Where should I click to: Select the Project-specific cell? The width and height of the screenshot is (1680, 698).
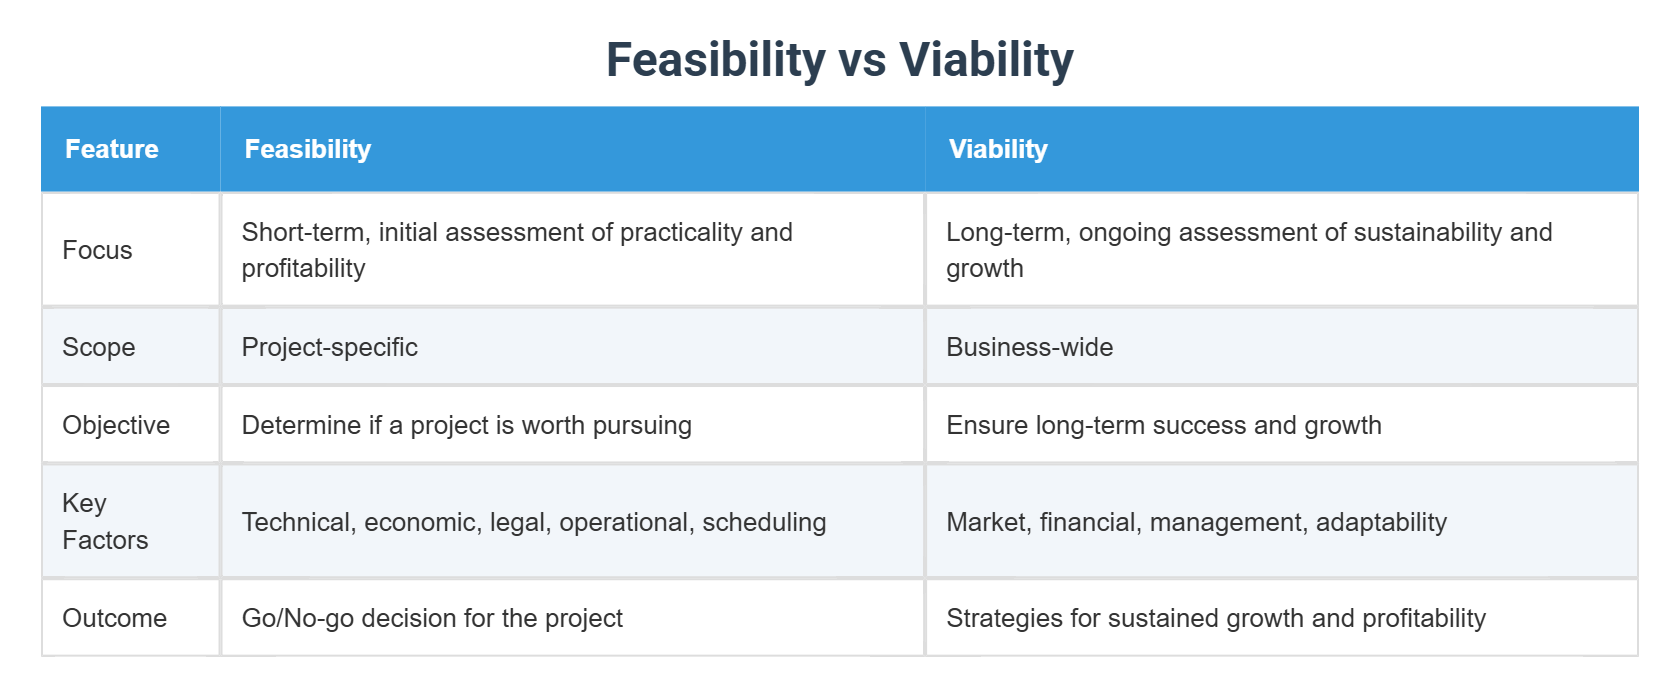point(330,347)
